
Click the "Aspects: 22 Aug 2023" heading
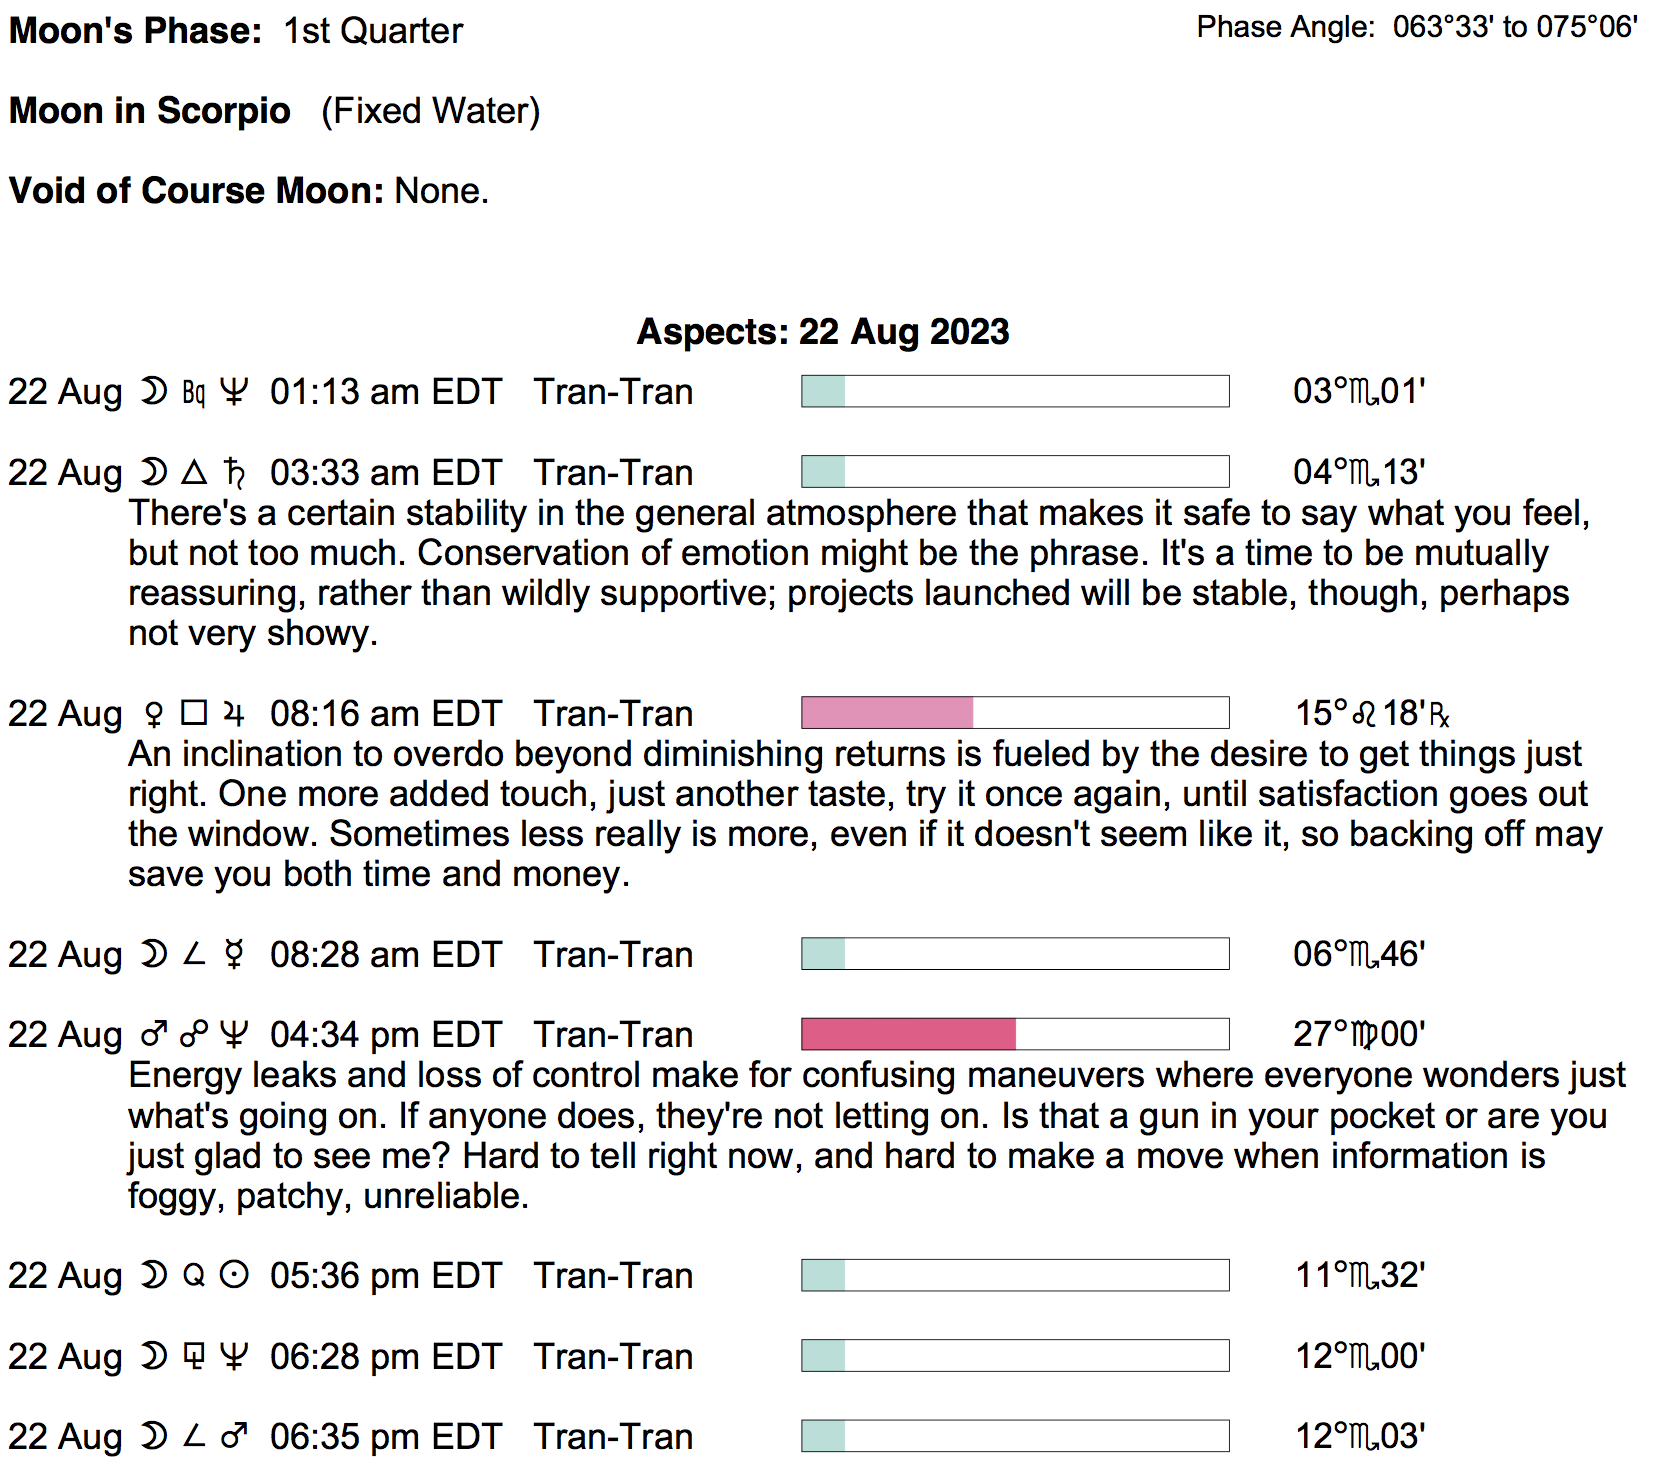point(823,332)
